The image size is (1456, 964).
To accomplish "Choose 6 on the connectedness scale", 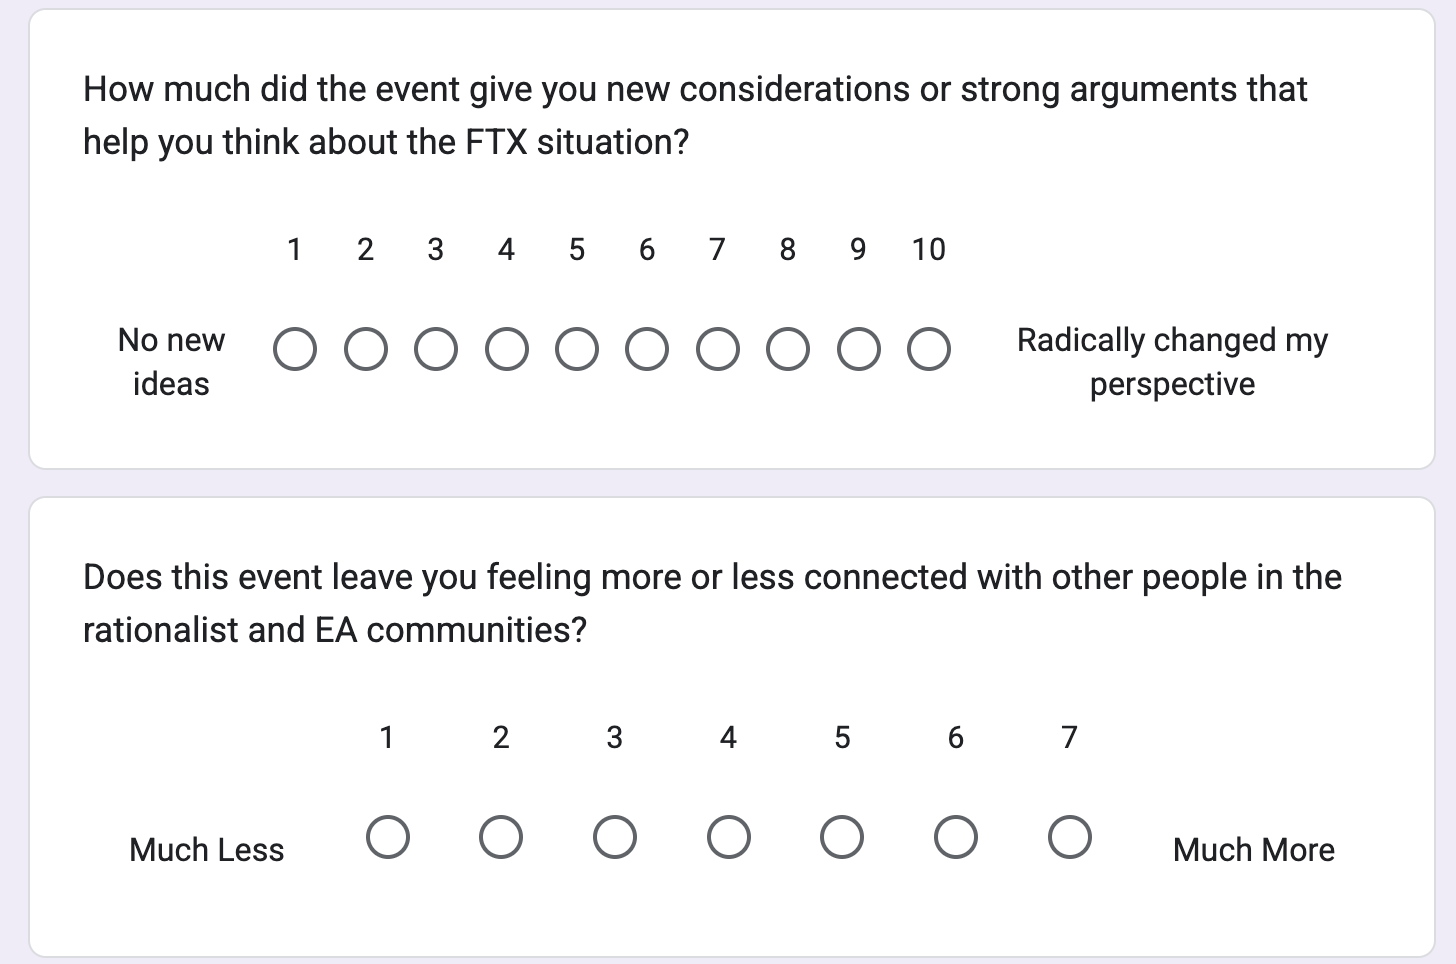I will 955,837.
